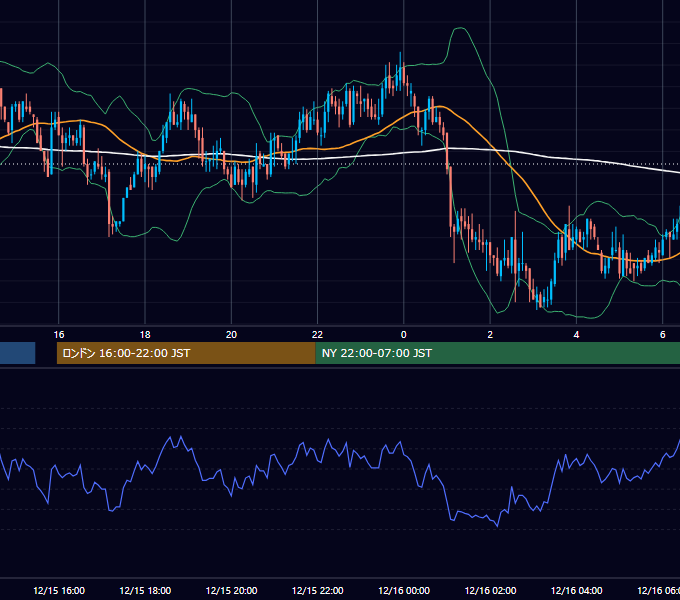Click the 16 hour label on price chart axis
Image resolution: width=680 pixels, height=600 pixels.
click(59, 335)
